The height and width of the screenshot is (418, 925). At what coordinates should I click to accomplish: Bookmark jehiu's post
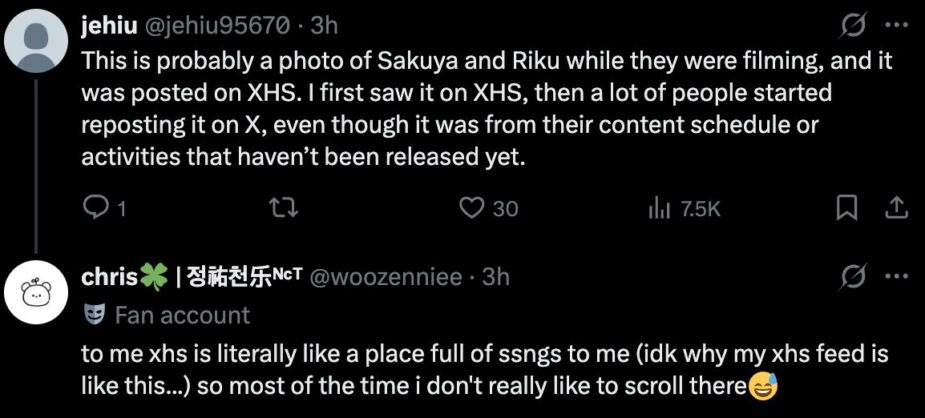[x=847, y=207]
